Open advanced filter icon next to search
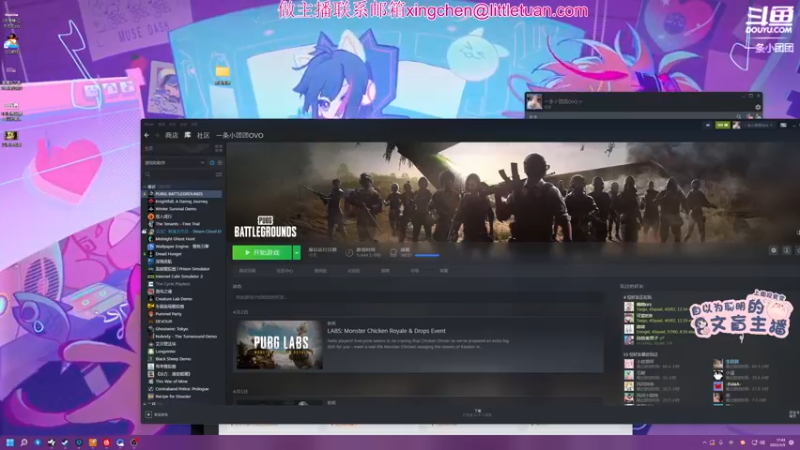 click(x=219, y=174)
